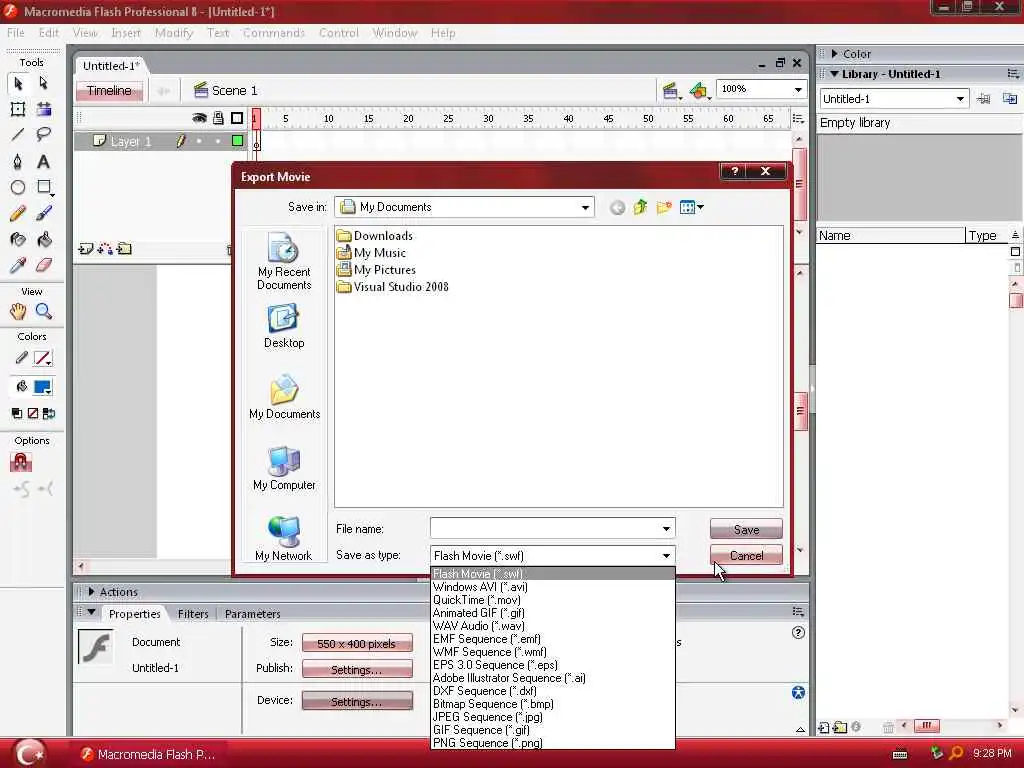
Task: Toggle Timeline visibility button
Action: tap(109, 91)
